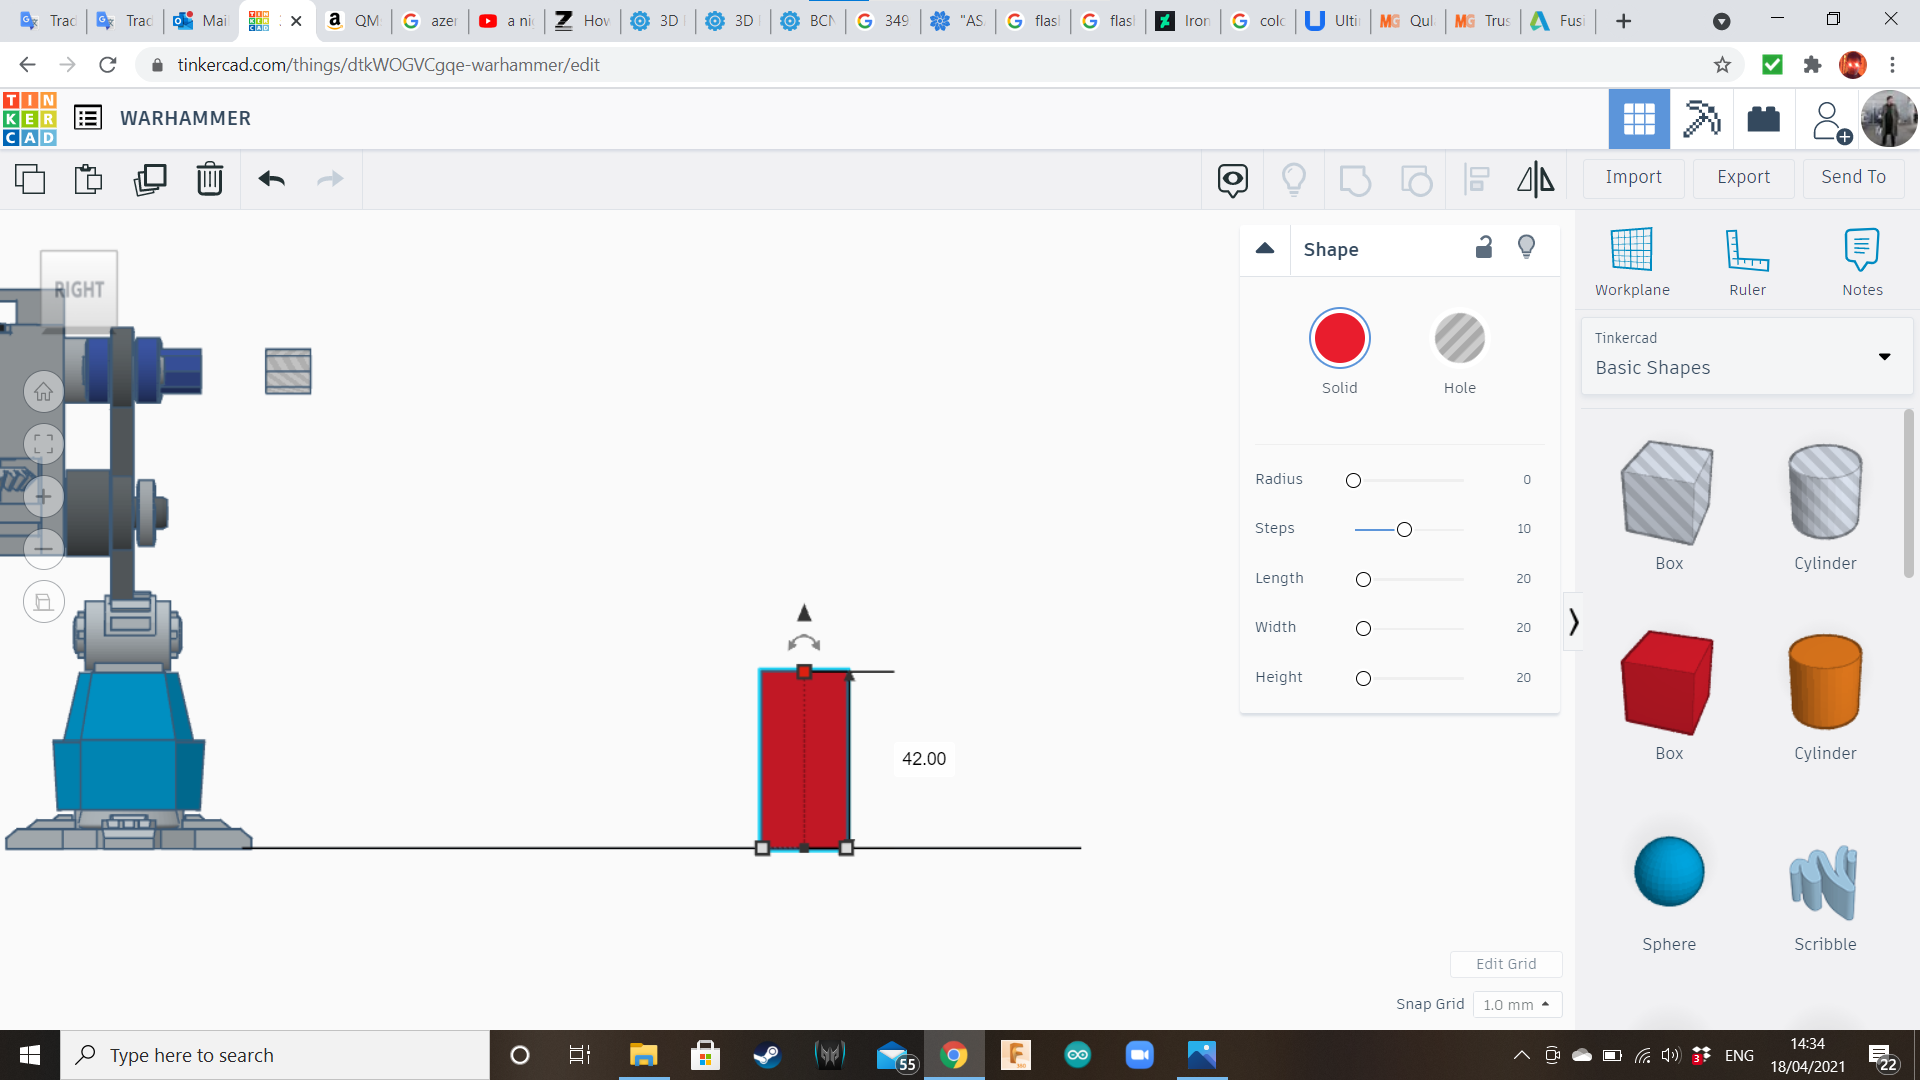Click the Undo arrow icon
Image resolution: width=1920 pixels, height=1080 pixels.
pos(271,179)
